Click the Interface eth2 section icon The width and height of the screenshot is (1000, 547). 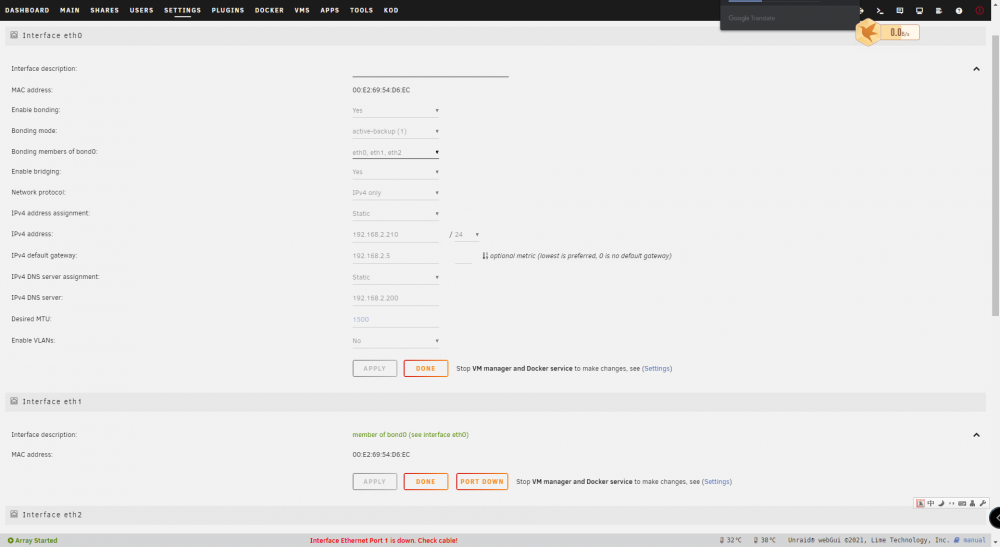coord(14,514)
